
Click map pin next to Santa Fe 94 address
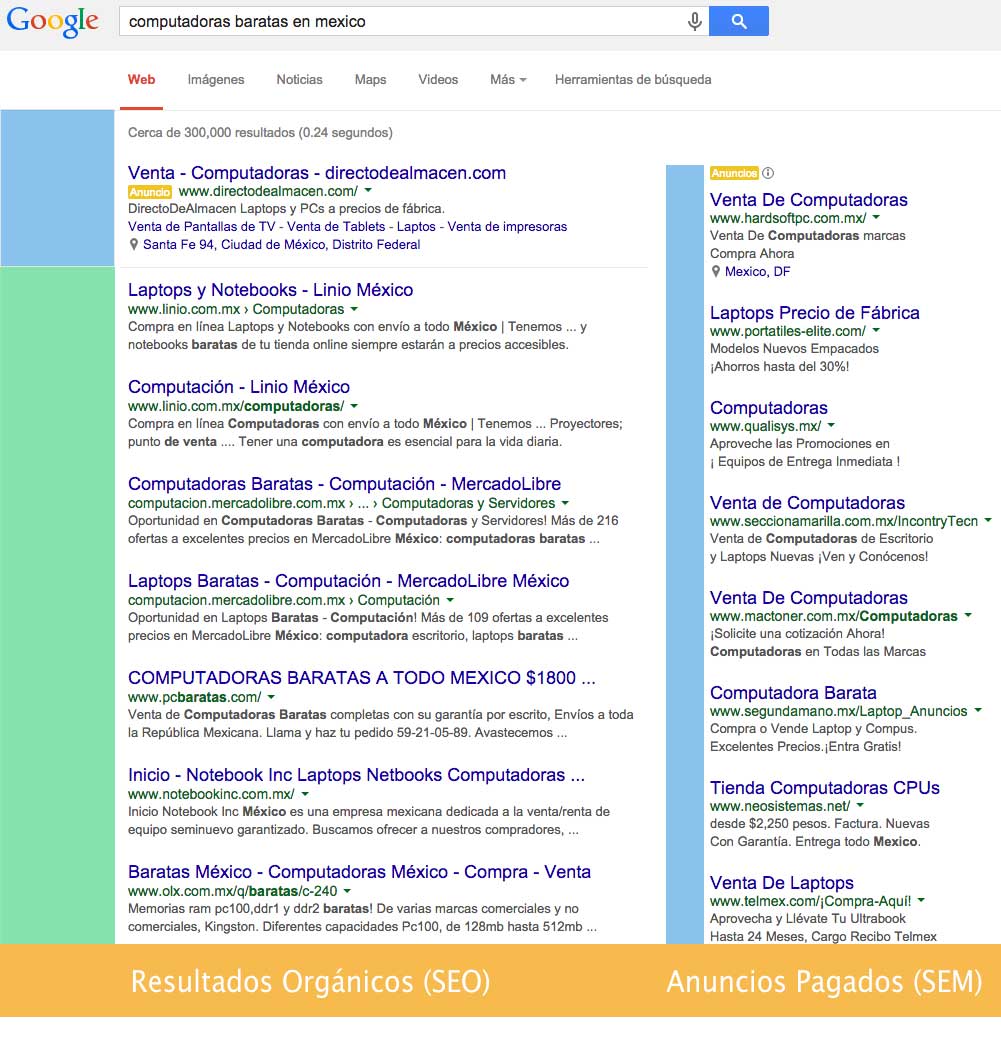(134, 244)
